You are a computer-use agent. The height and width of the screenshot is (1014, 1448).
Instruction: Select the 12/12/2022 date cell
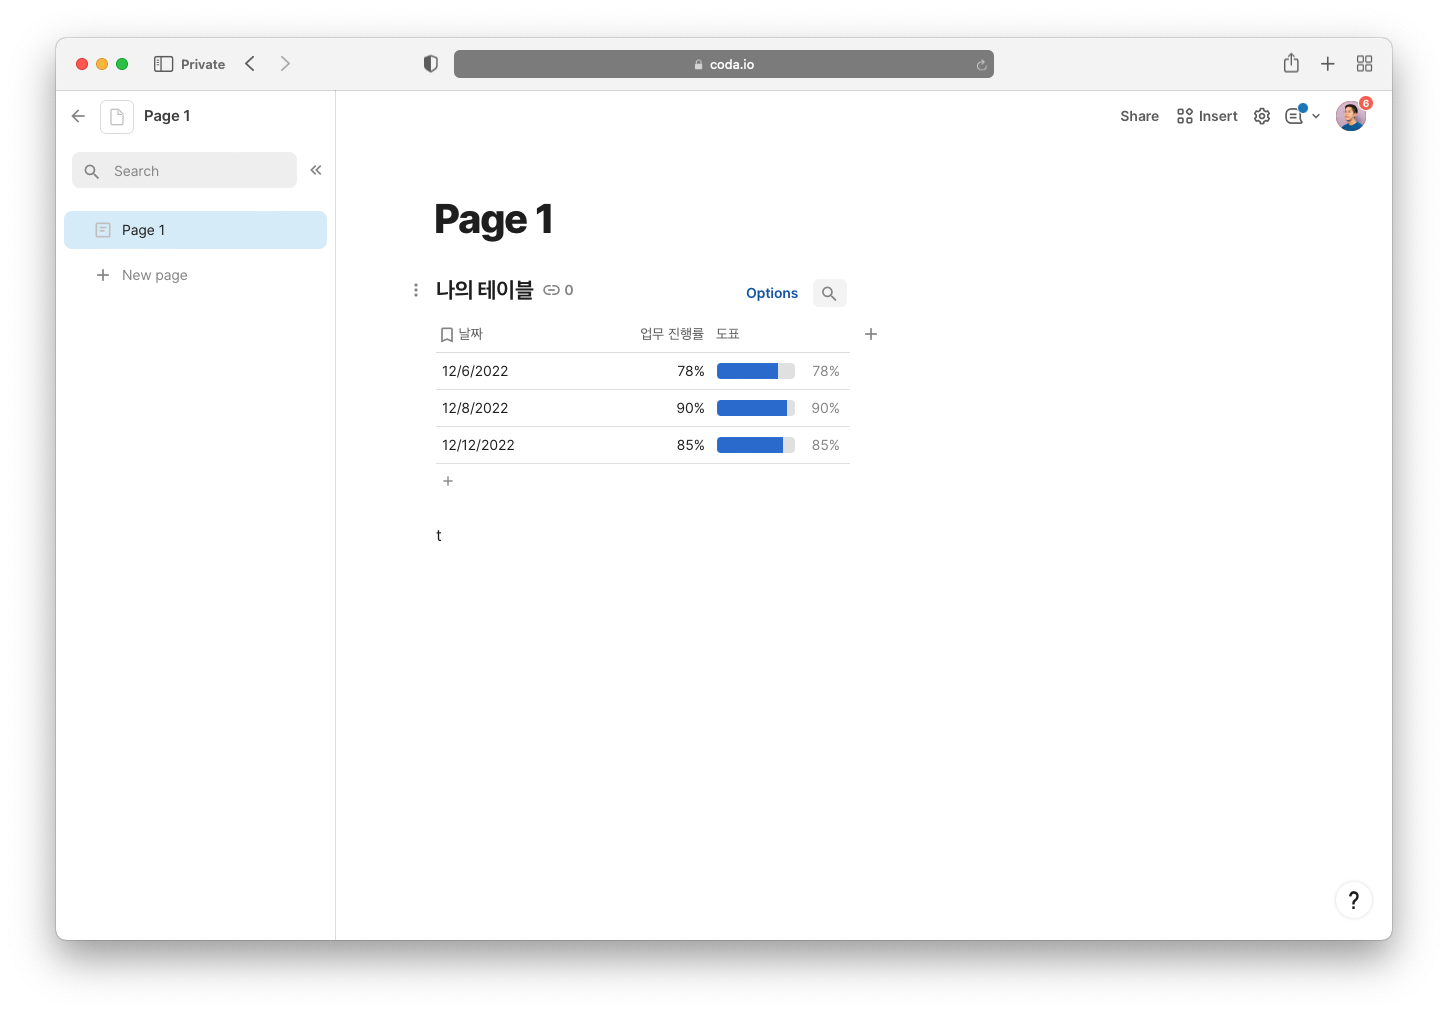pos(478,445)
